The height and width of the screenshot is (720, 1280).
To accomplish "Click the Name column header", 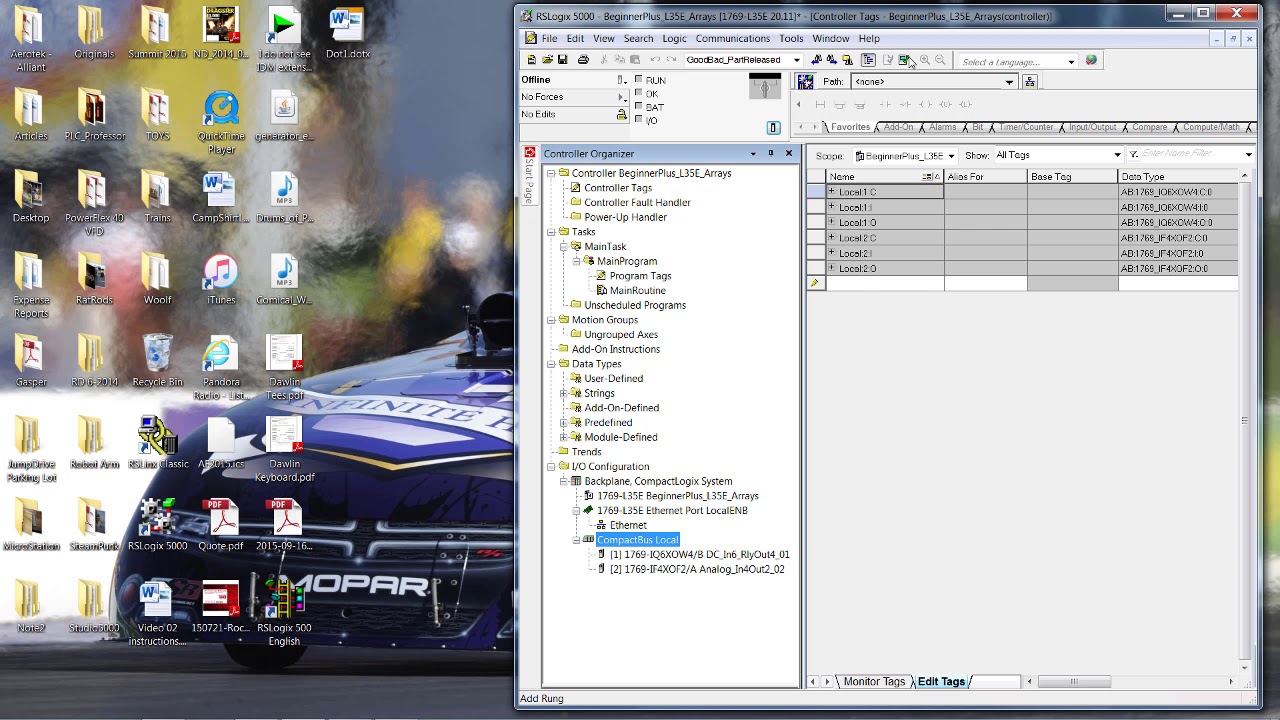I will pos(885,177).
